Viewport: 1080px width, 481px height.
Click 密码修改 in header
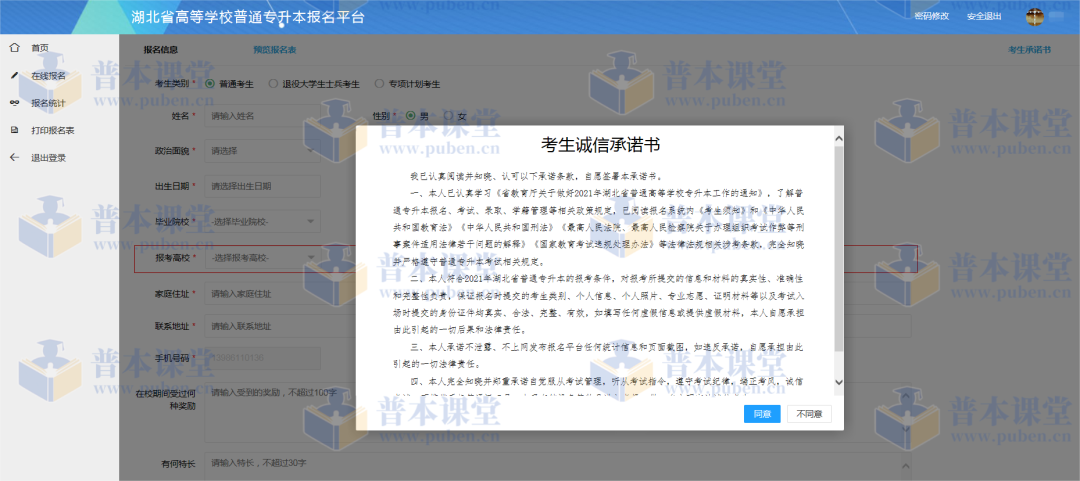[931, 17]
